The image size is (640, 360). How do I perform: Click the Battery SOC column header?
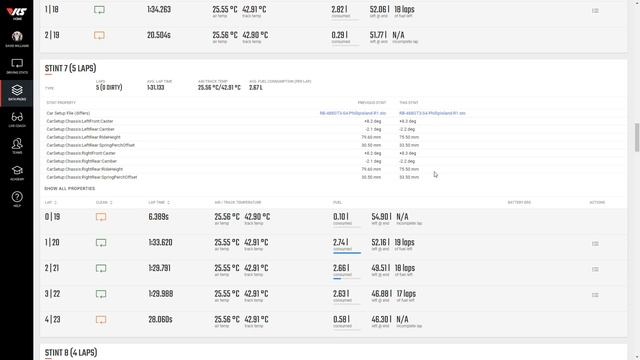pos(519,202)
